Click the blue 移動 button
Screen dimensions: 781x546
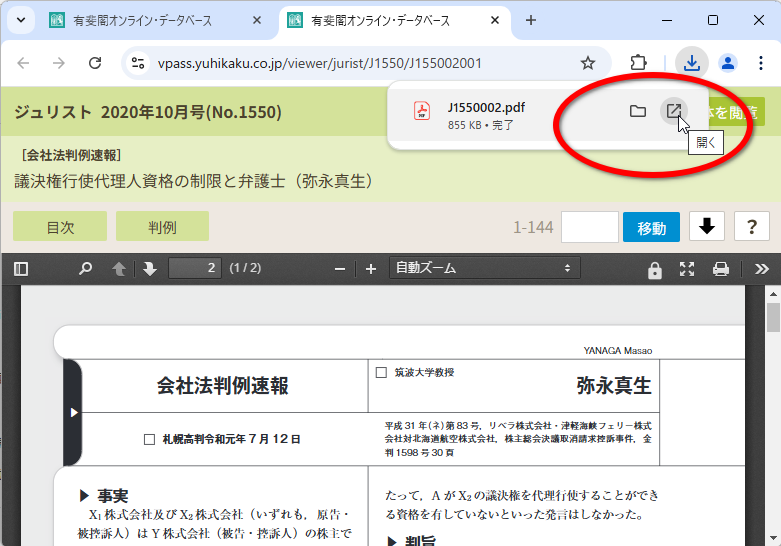(x=651, y=227)
